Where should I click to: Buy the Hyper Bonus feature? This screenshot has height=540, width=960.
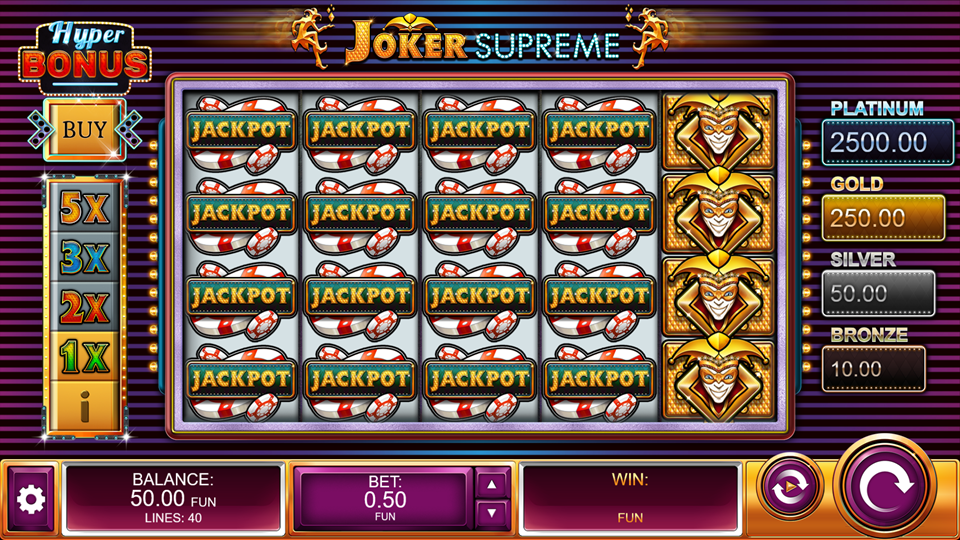pyautogui.click(x=84, y=130)
